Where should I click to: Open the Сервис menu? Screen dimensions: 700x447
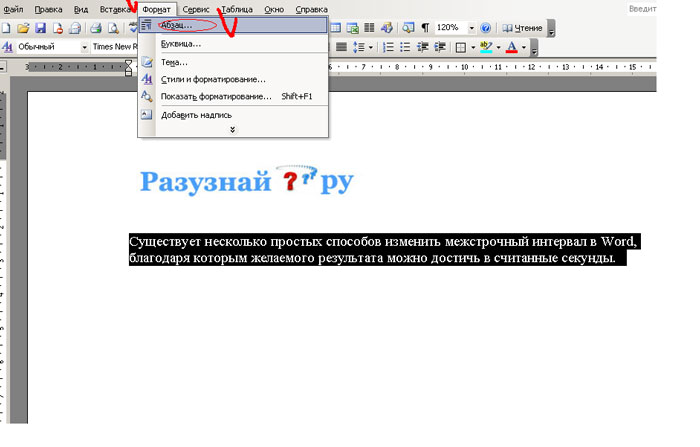tap(196, 9)
